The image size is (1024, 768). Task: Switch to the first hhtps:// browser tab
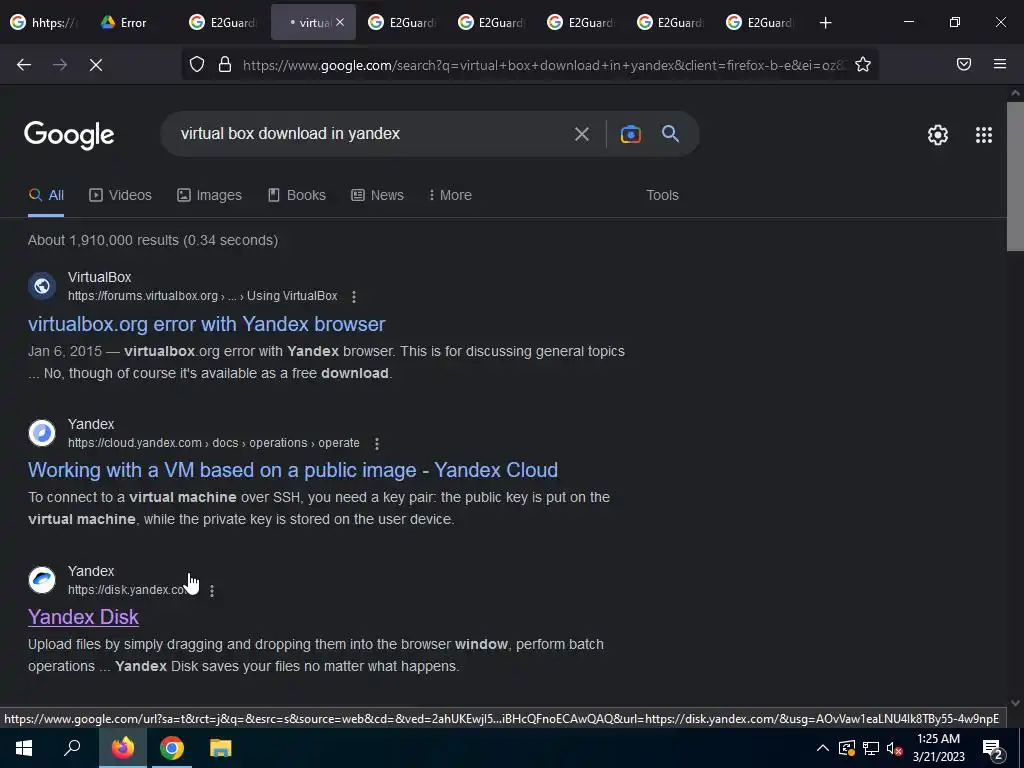(x=46, y=23)
